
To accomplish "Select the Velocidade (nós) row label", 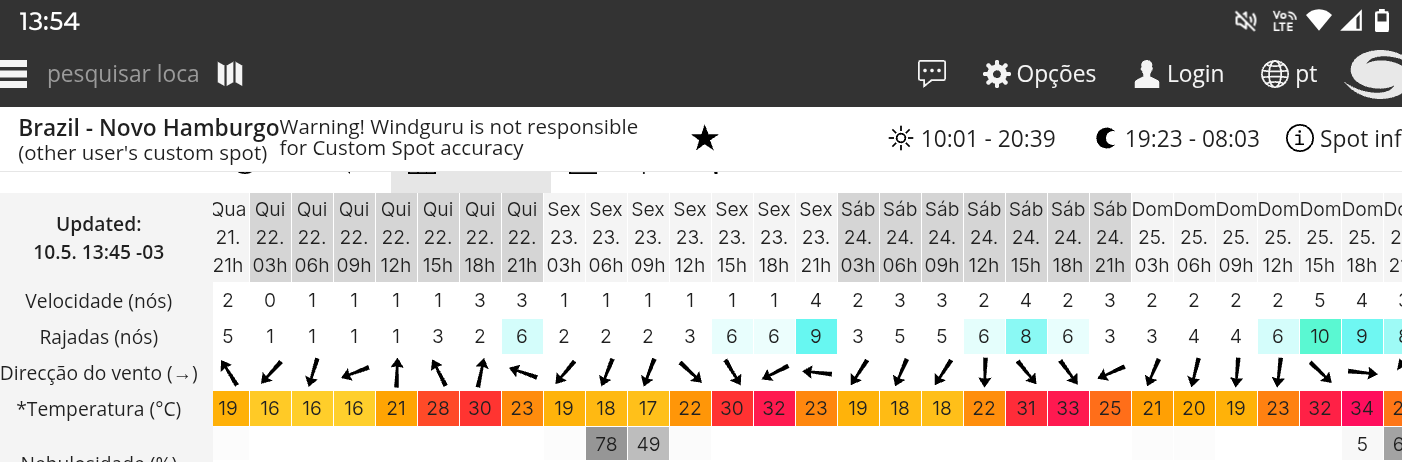I will point(99,301).
